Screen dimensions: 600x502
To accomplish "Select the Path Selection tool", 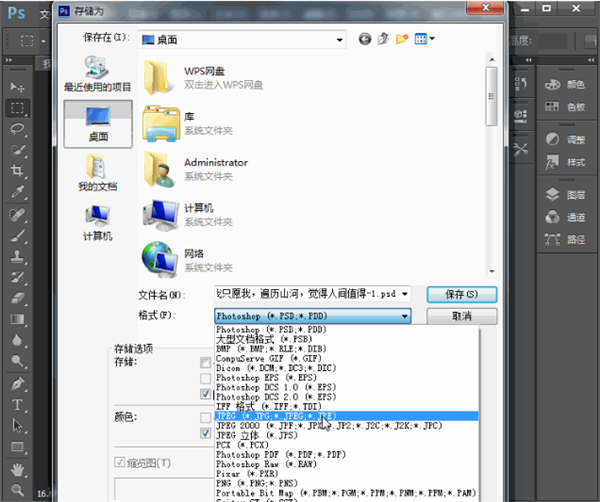I will point(17,425).
